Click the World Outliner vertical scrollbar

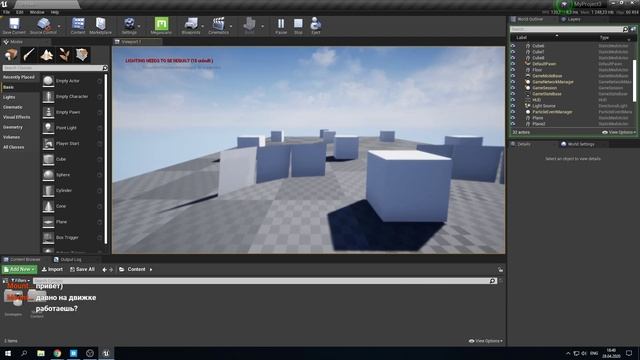(634, 80)
